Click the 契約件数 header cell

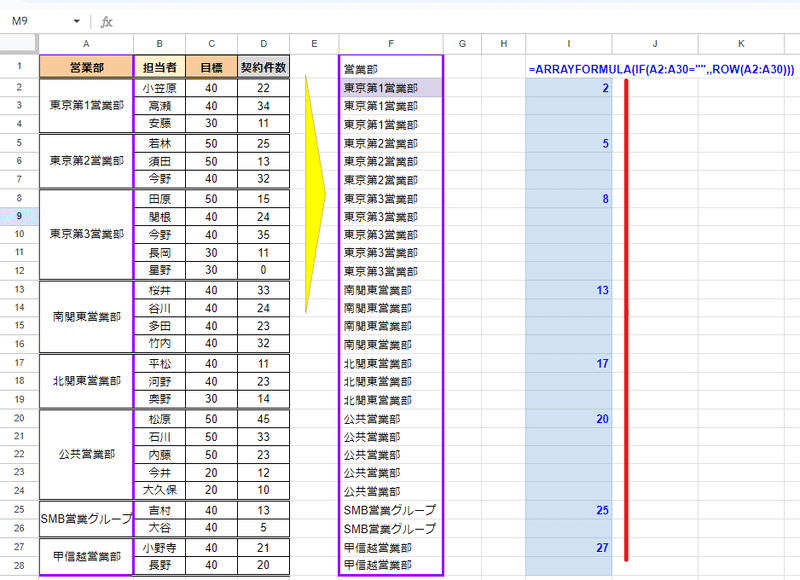click(264, 67)
